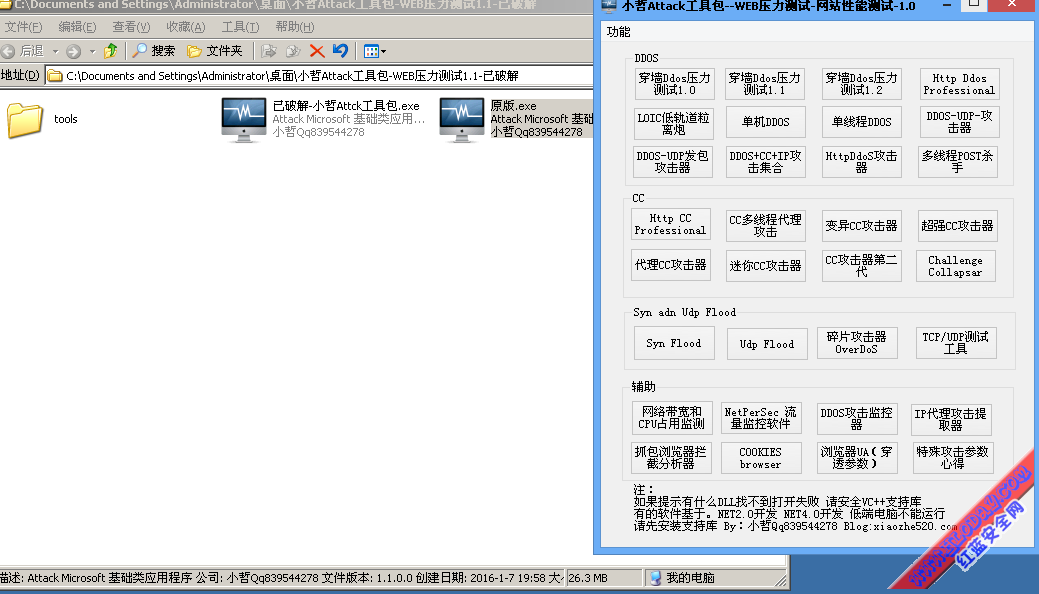This screenshot has width=1039, height=594.
Task: Click 碎片攻击器 OverDoS button
Action: pos(857,343)
